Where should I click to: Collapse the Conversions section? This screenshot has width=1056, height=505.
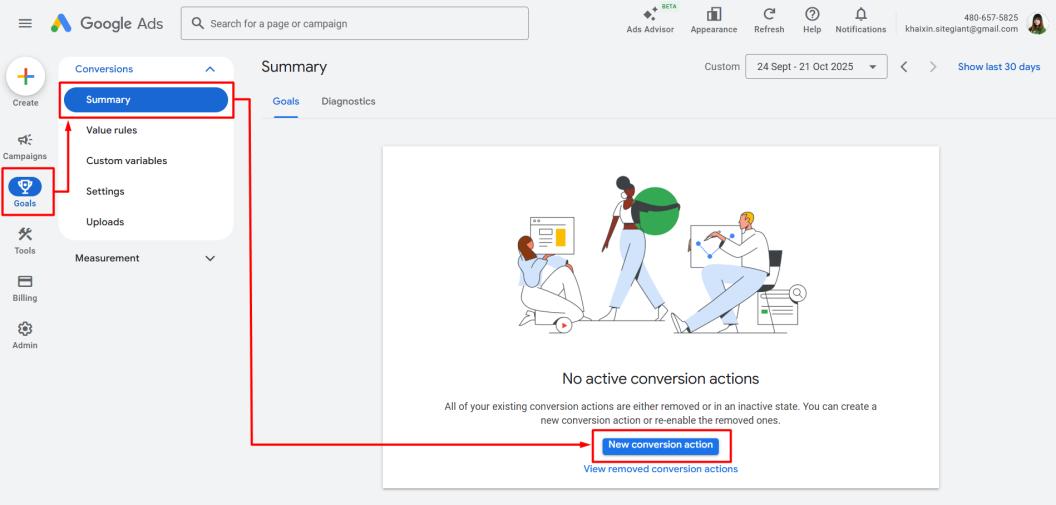pyautogui.click(x=210, y=69)
